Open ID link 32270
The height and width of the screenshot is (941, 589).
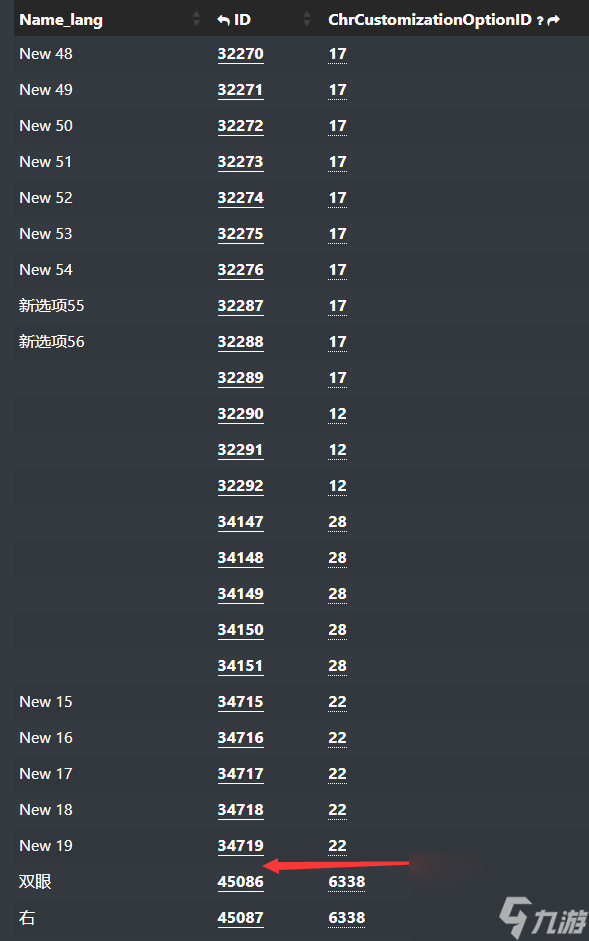240,54
